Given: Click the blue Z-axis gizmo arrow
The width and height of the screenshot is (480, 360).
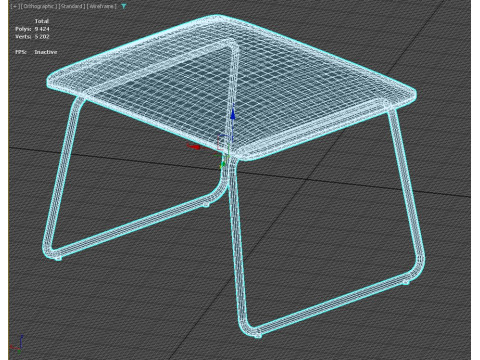Looking at the screenshot, I should 233,113.
